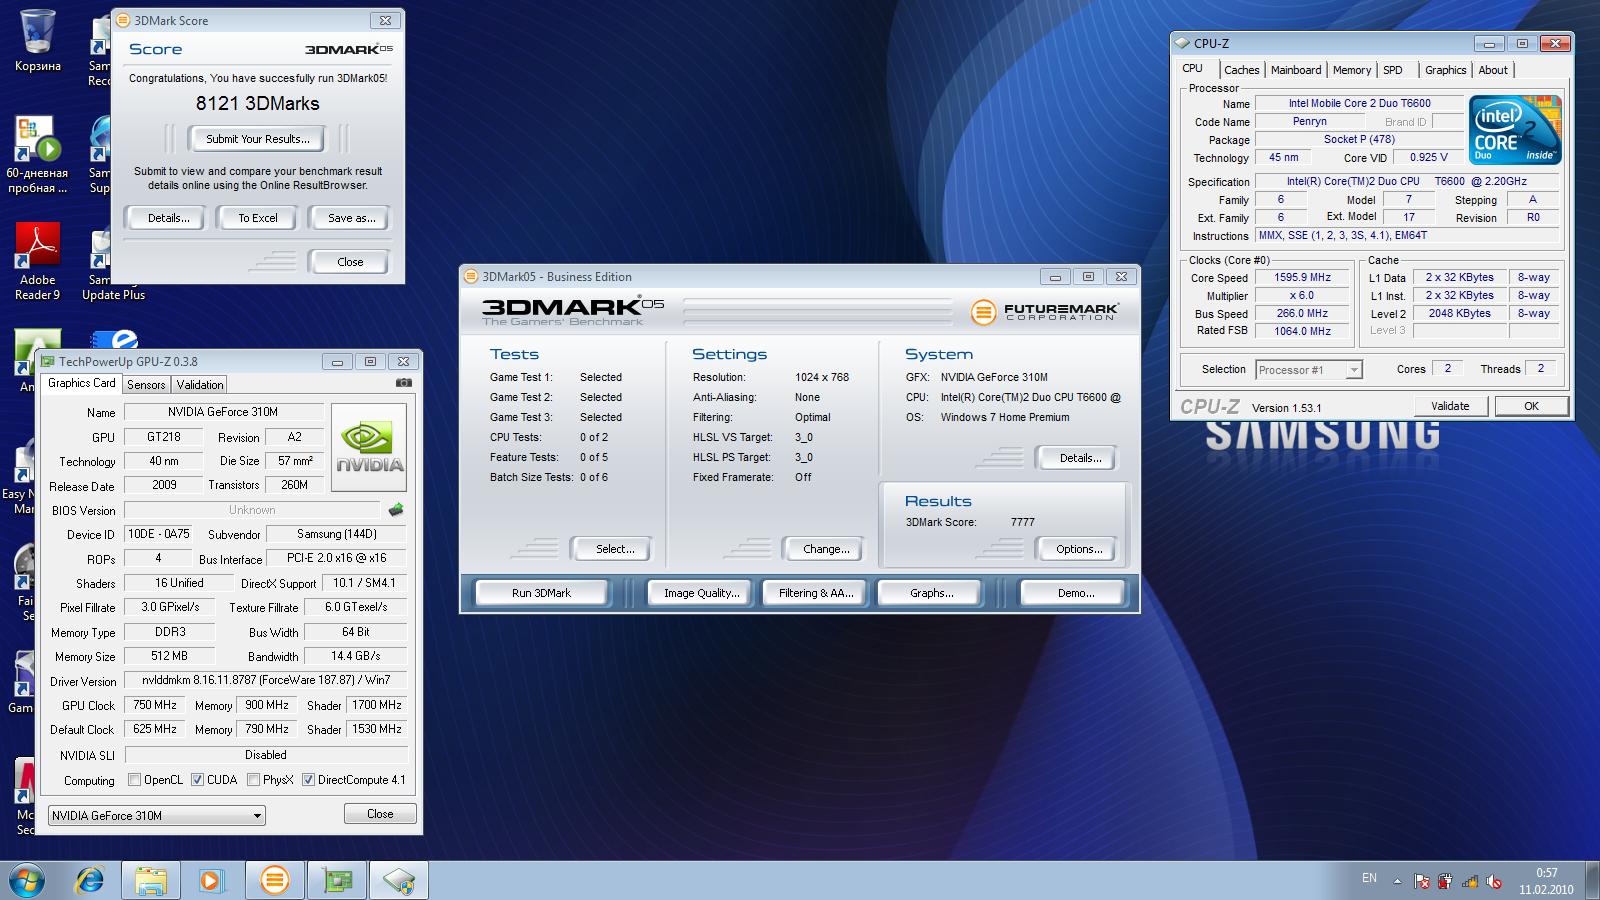Open the Action Center flag tray icon
The width and height of the screenshot is (1600, 900).
point(1422,881)
